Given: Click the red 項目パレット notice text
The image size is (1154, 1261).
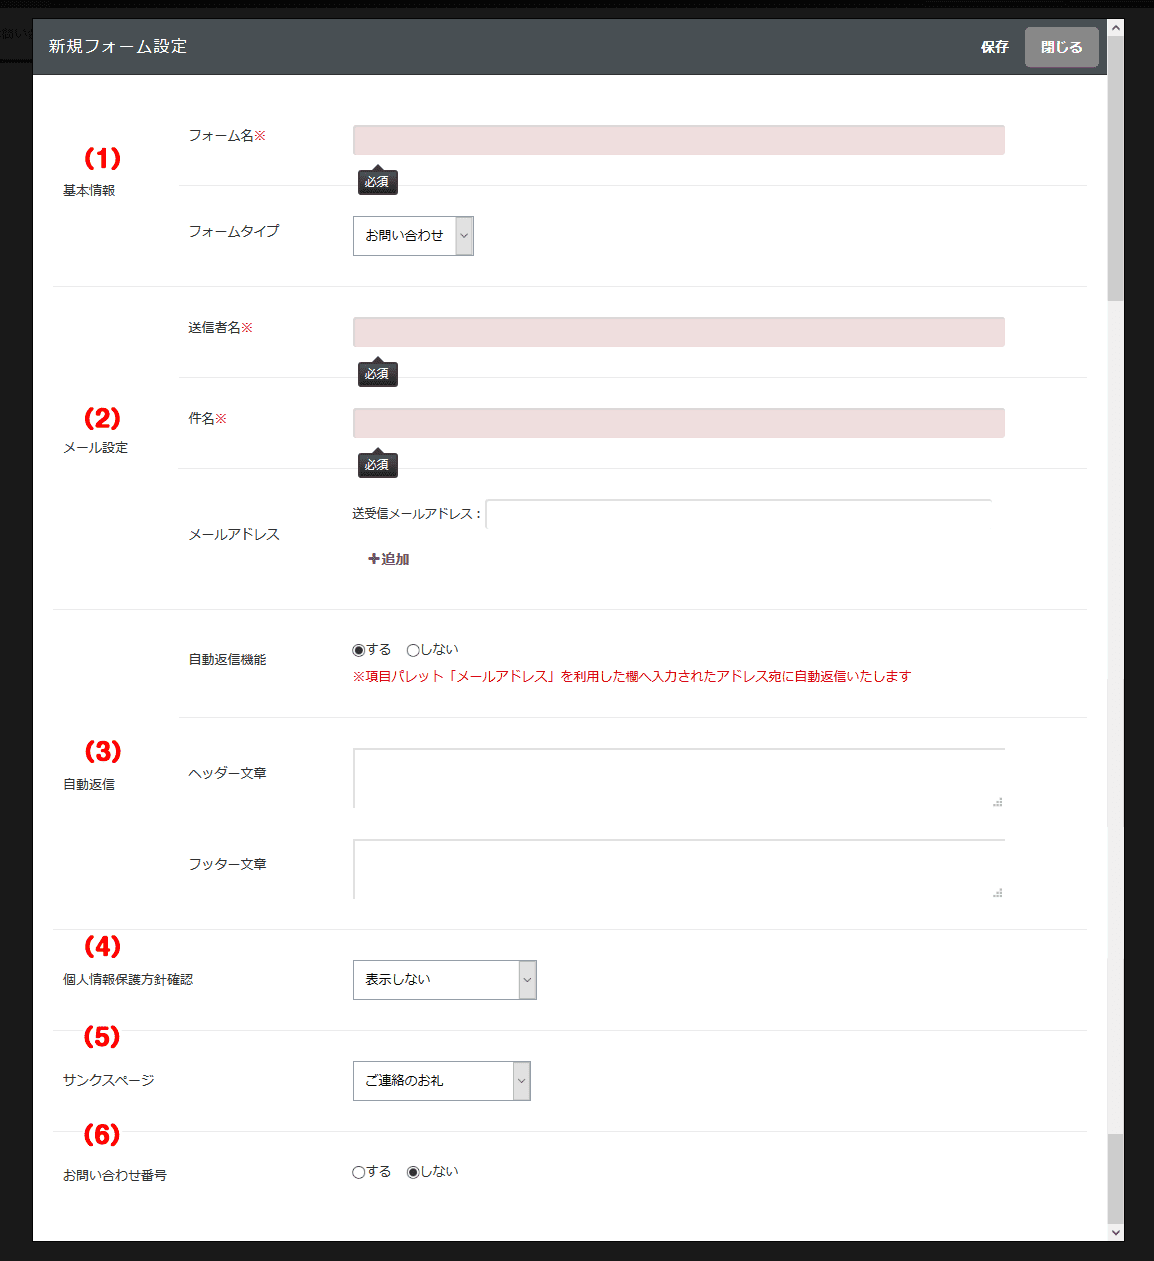Looking at the screenshot, I should (632, 677).
